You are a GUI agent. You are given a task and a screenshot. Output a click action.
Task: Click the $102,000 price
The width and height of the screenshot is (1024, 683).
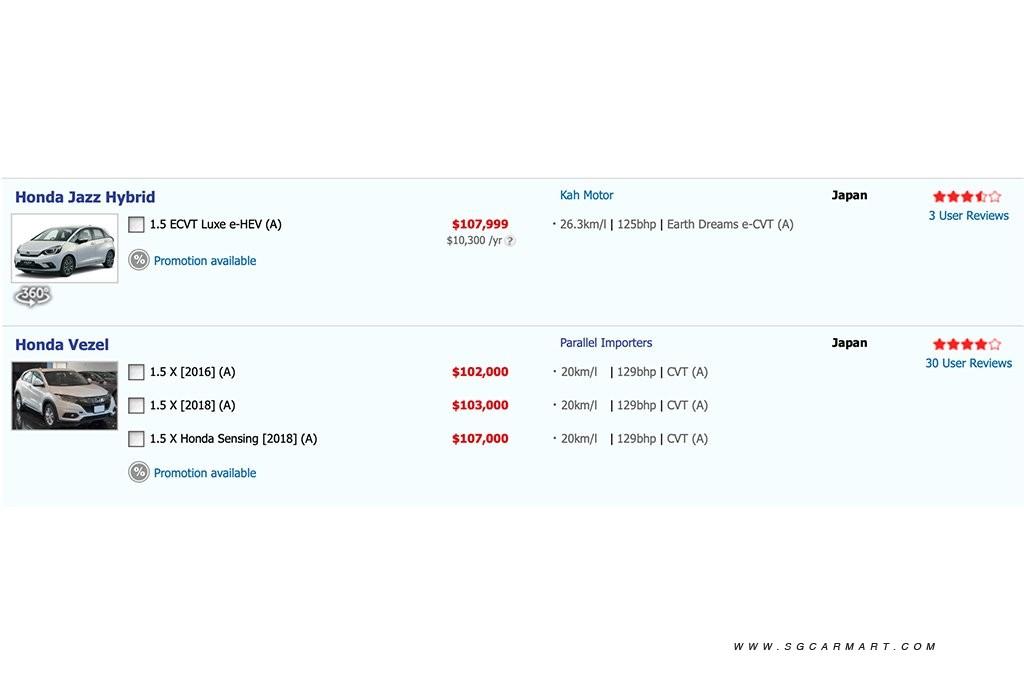[x=480, y=372]
